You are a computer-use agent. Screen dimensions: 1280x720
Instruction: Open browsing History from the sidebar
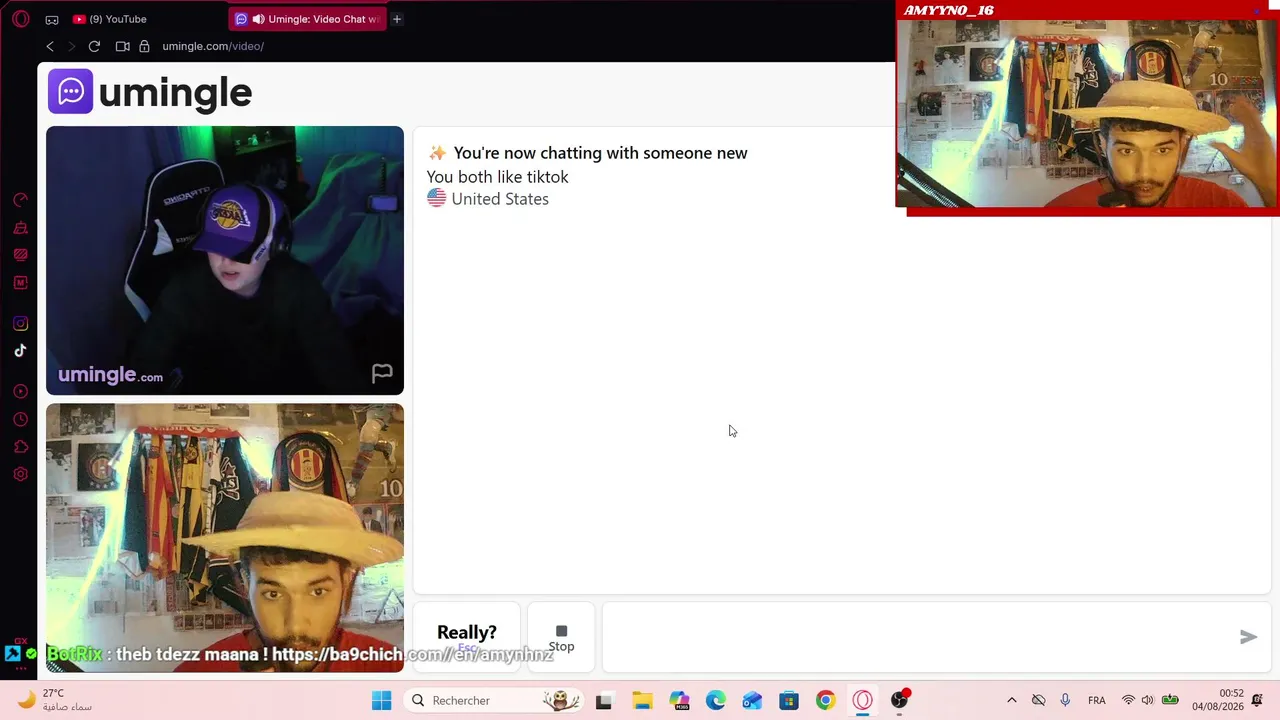[20, 420]
